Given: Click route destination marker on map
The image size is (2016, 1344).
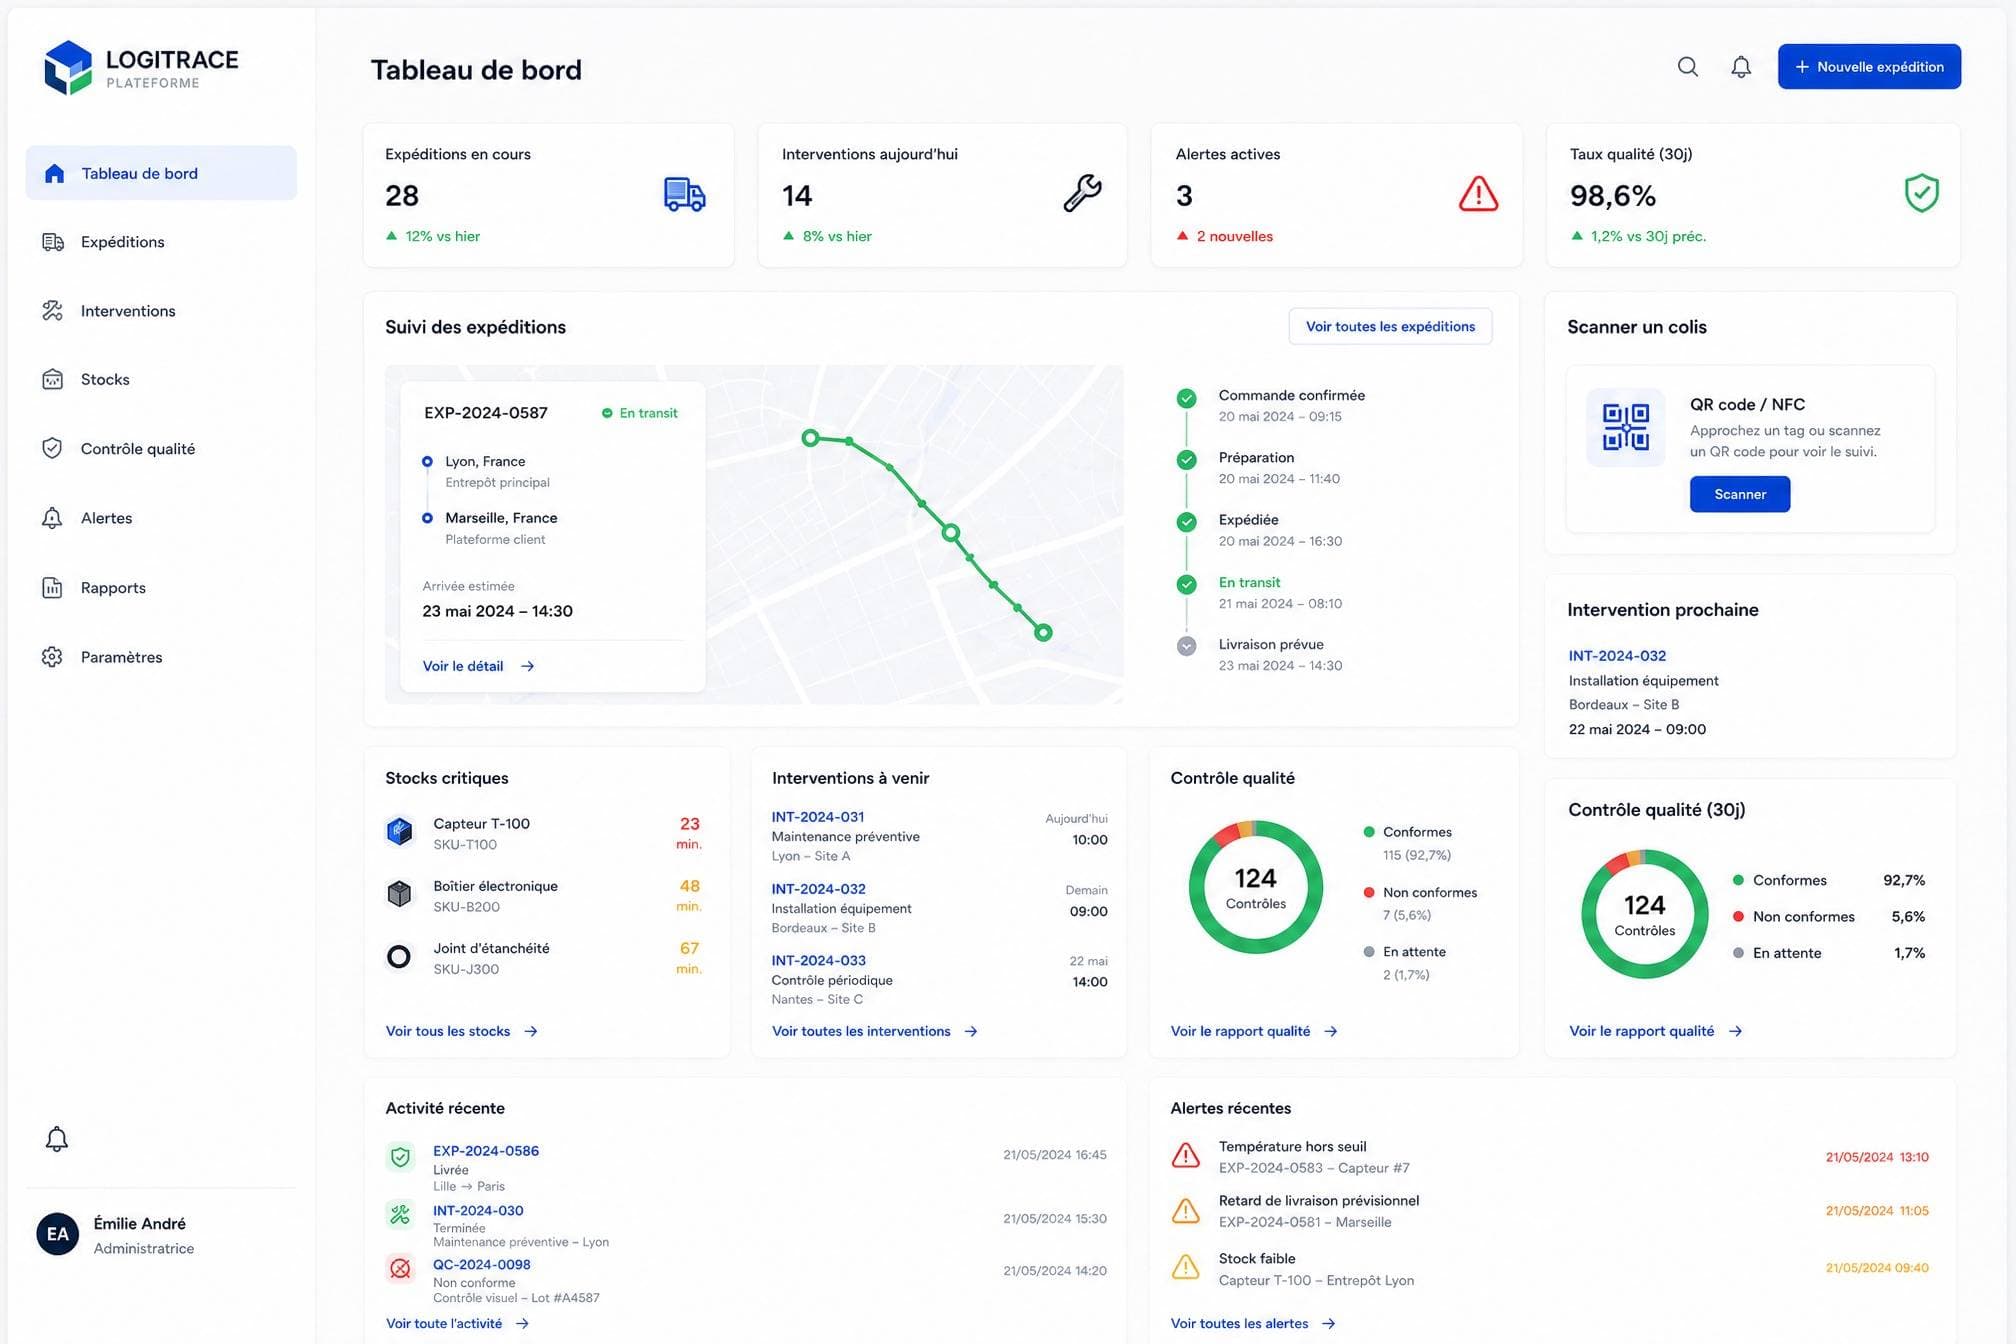Looking at the screenshot, I should tap(1043, 632).
